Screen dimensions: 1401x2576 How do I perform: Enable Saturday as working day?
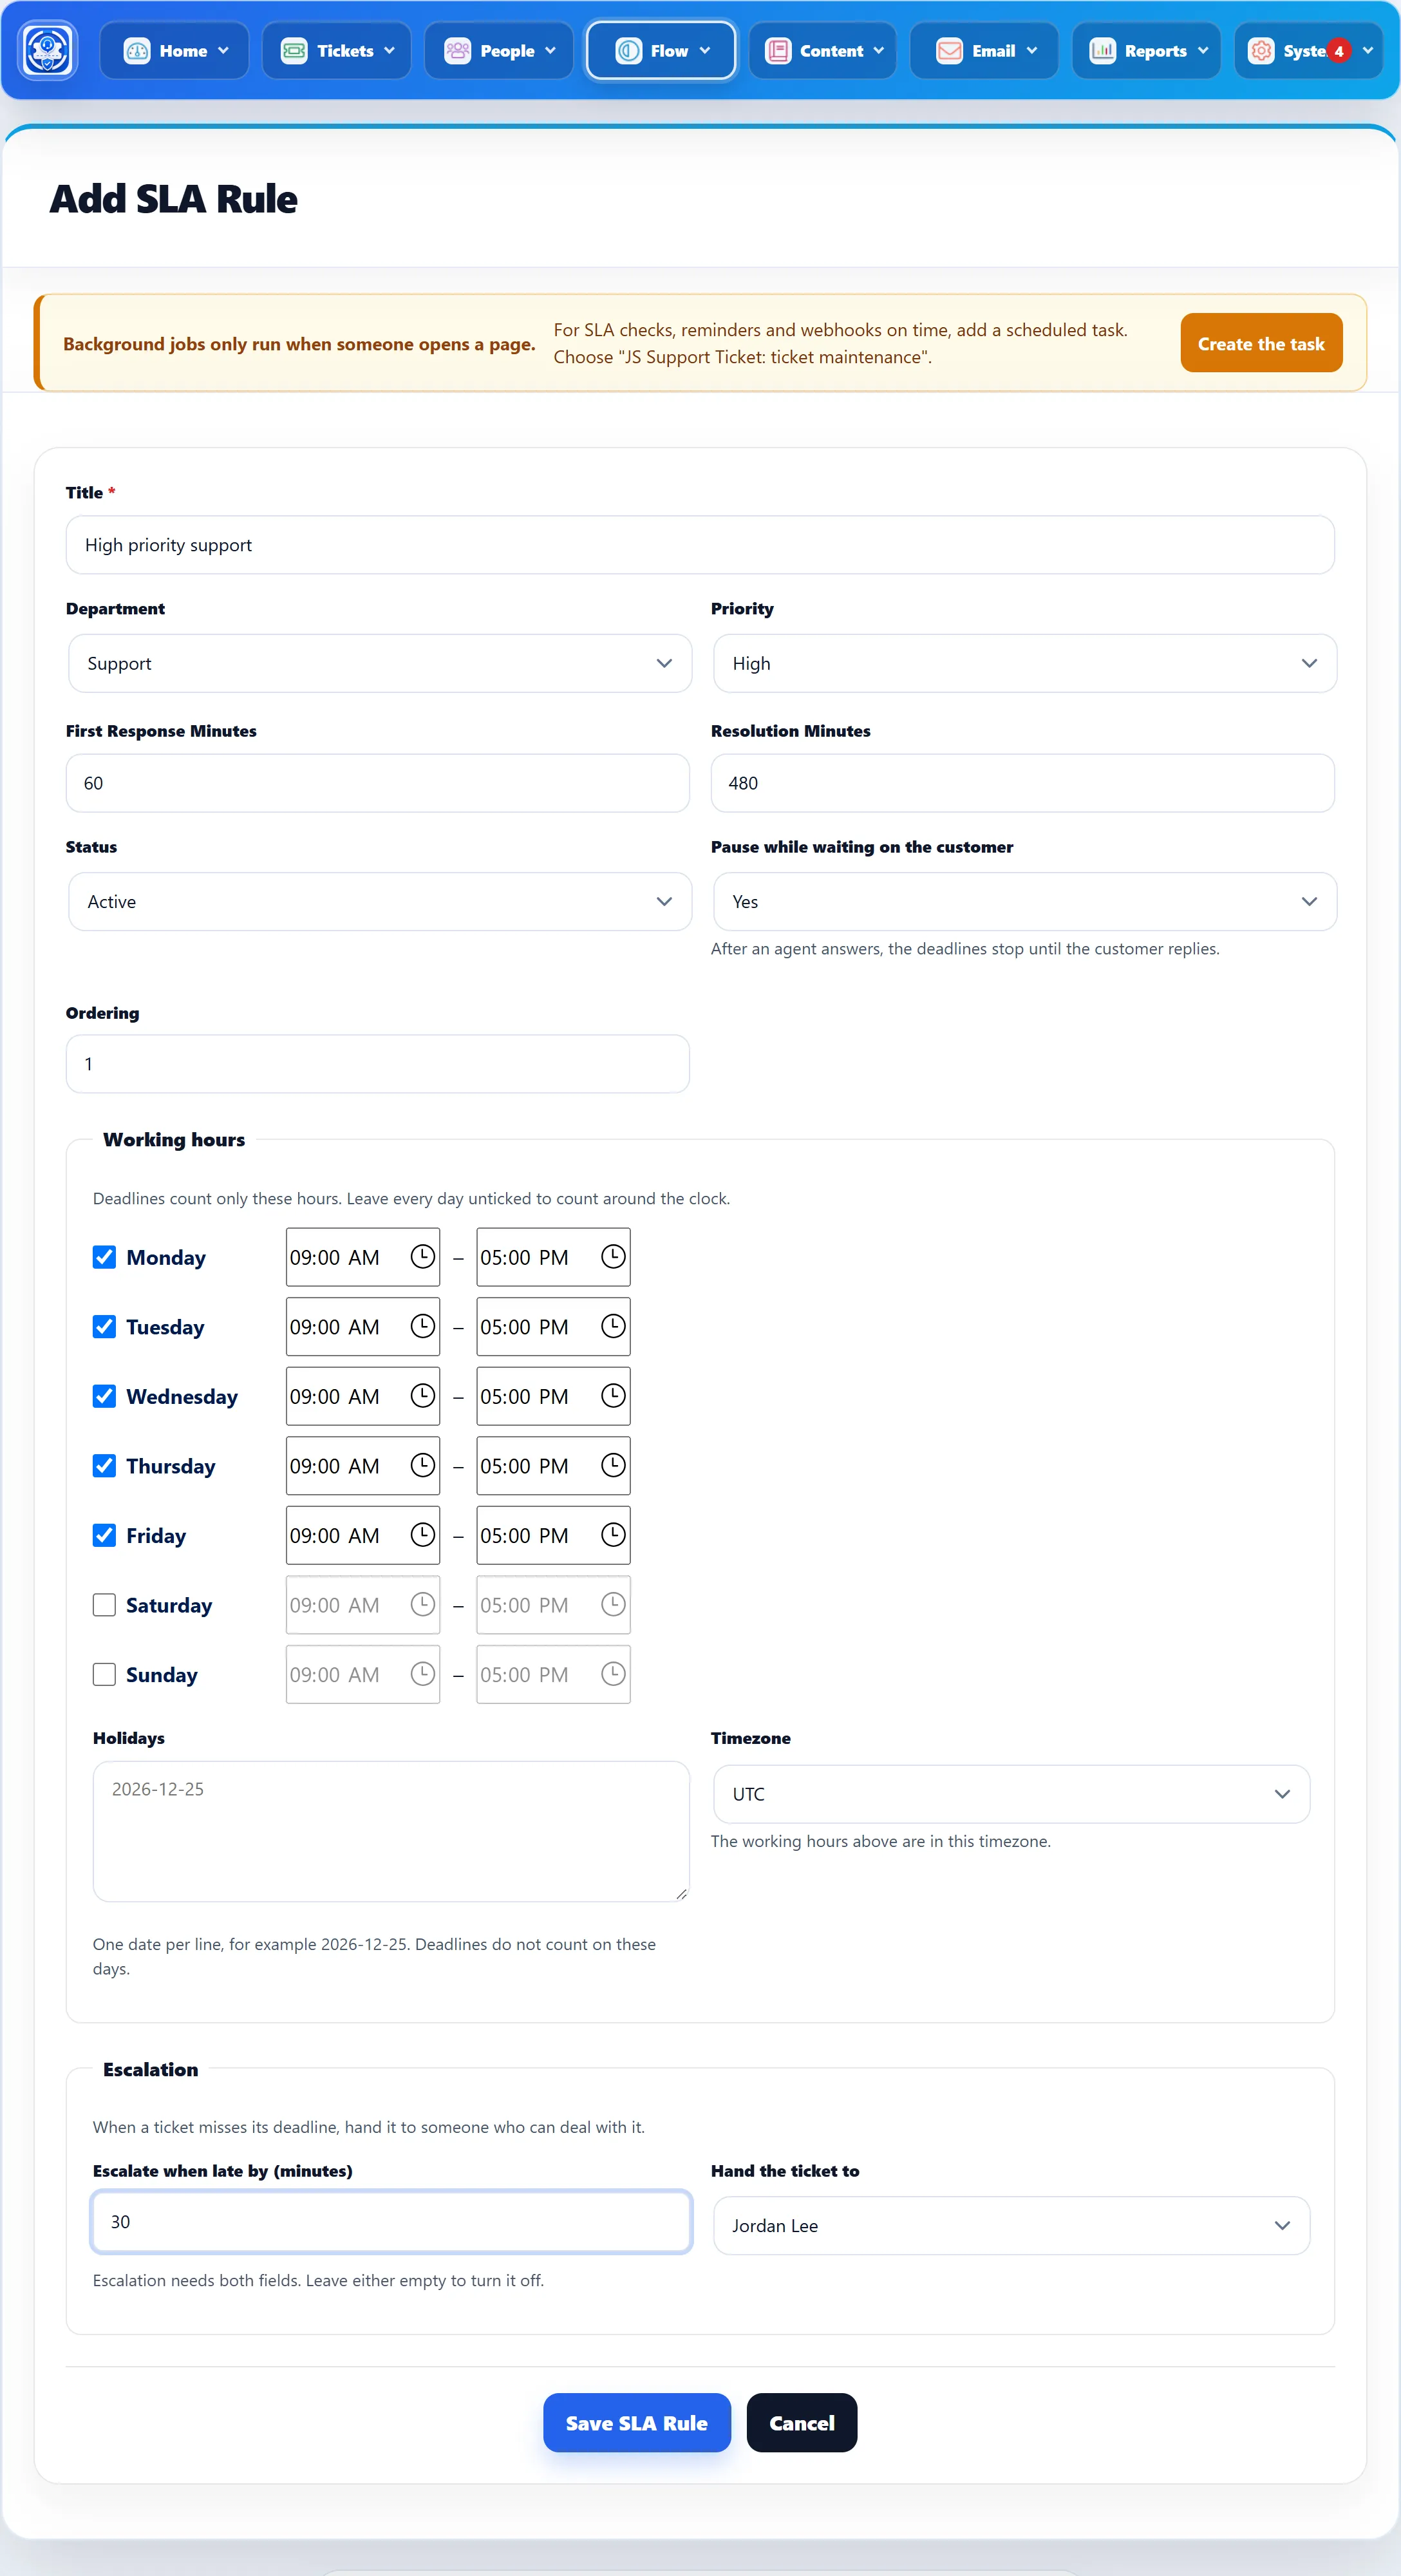coord(104,1605)
